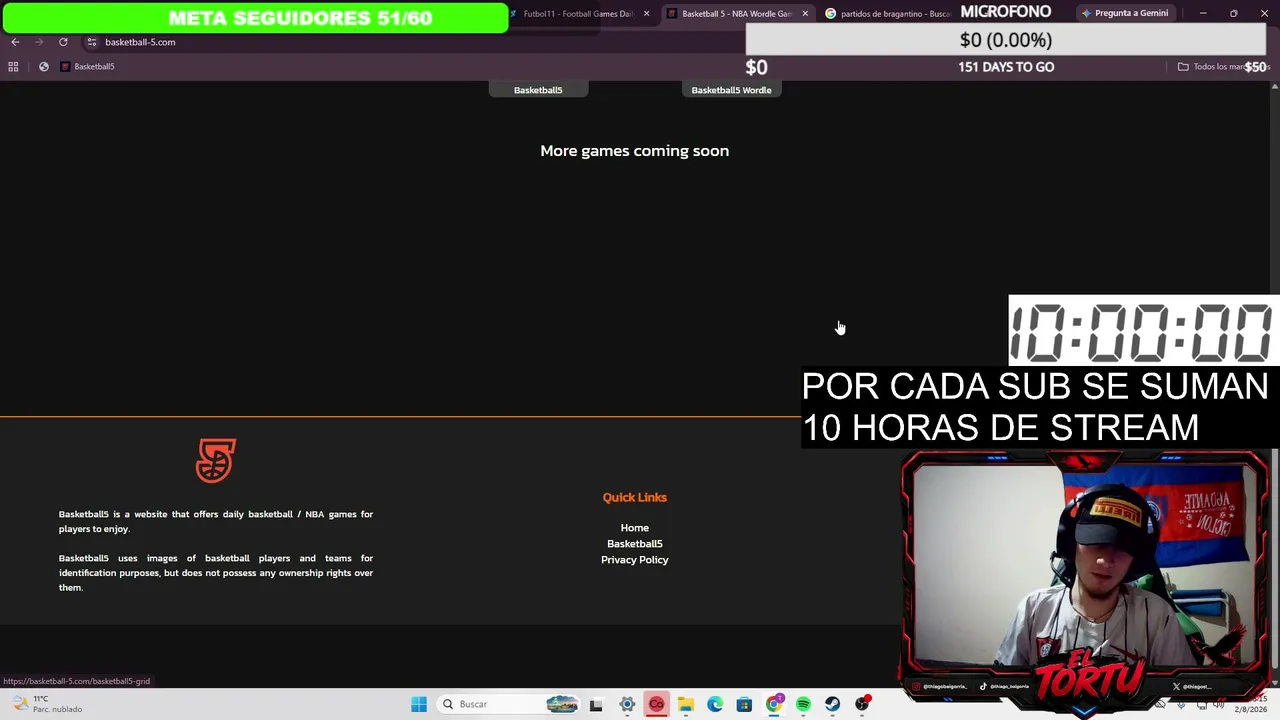Image resolution: width=1280 pixels, height=720 pixels.
Task: Open the Basketball5 bookmark
Action: (x=88, y=66)
